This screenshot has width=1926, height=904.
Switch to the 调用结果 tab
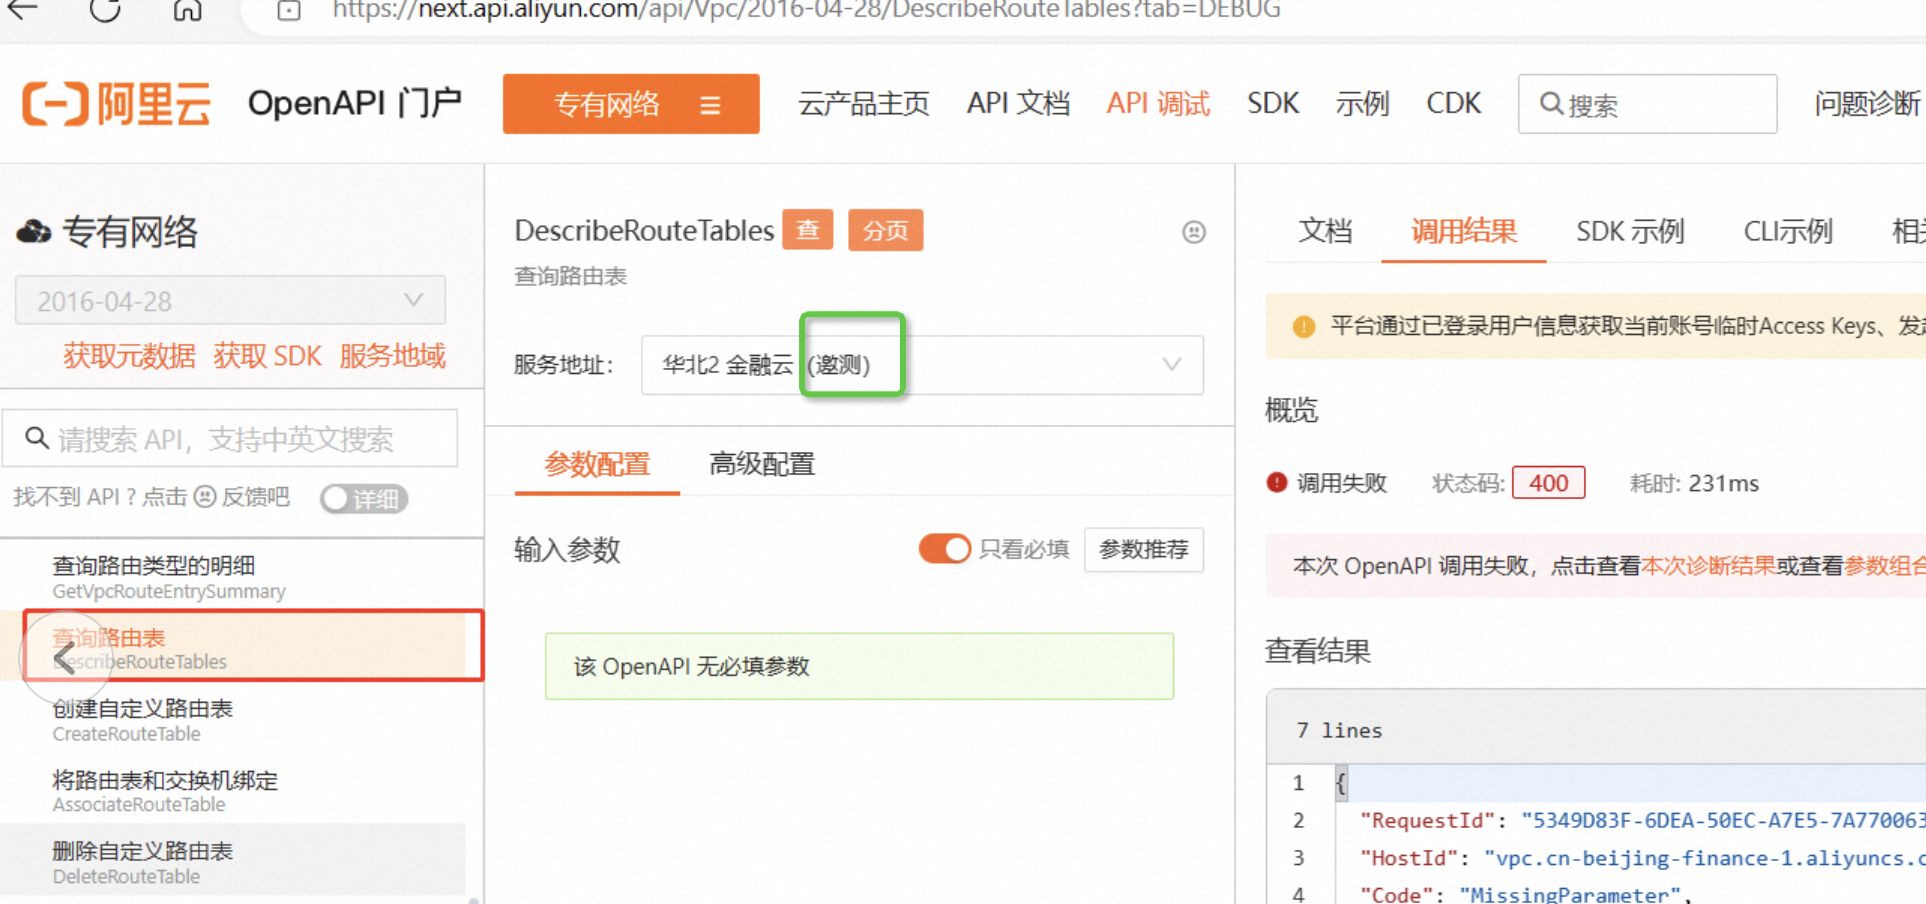pos(1464,232)
